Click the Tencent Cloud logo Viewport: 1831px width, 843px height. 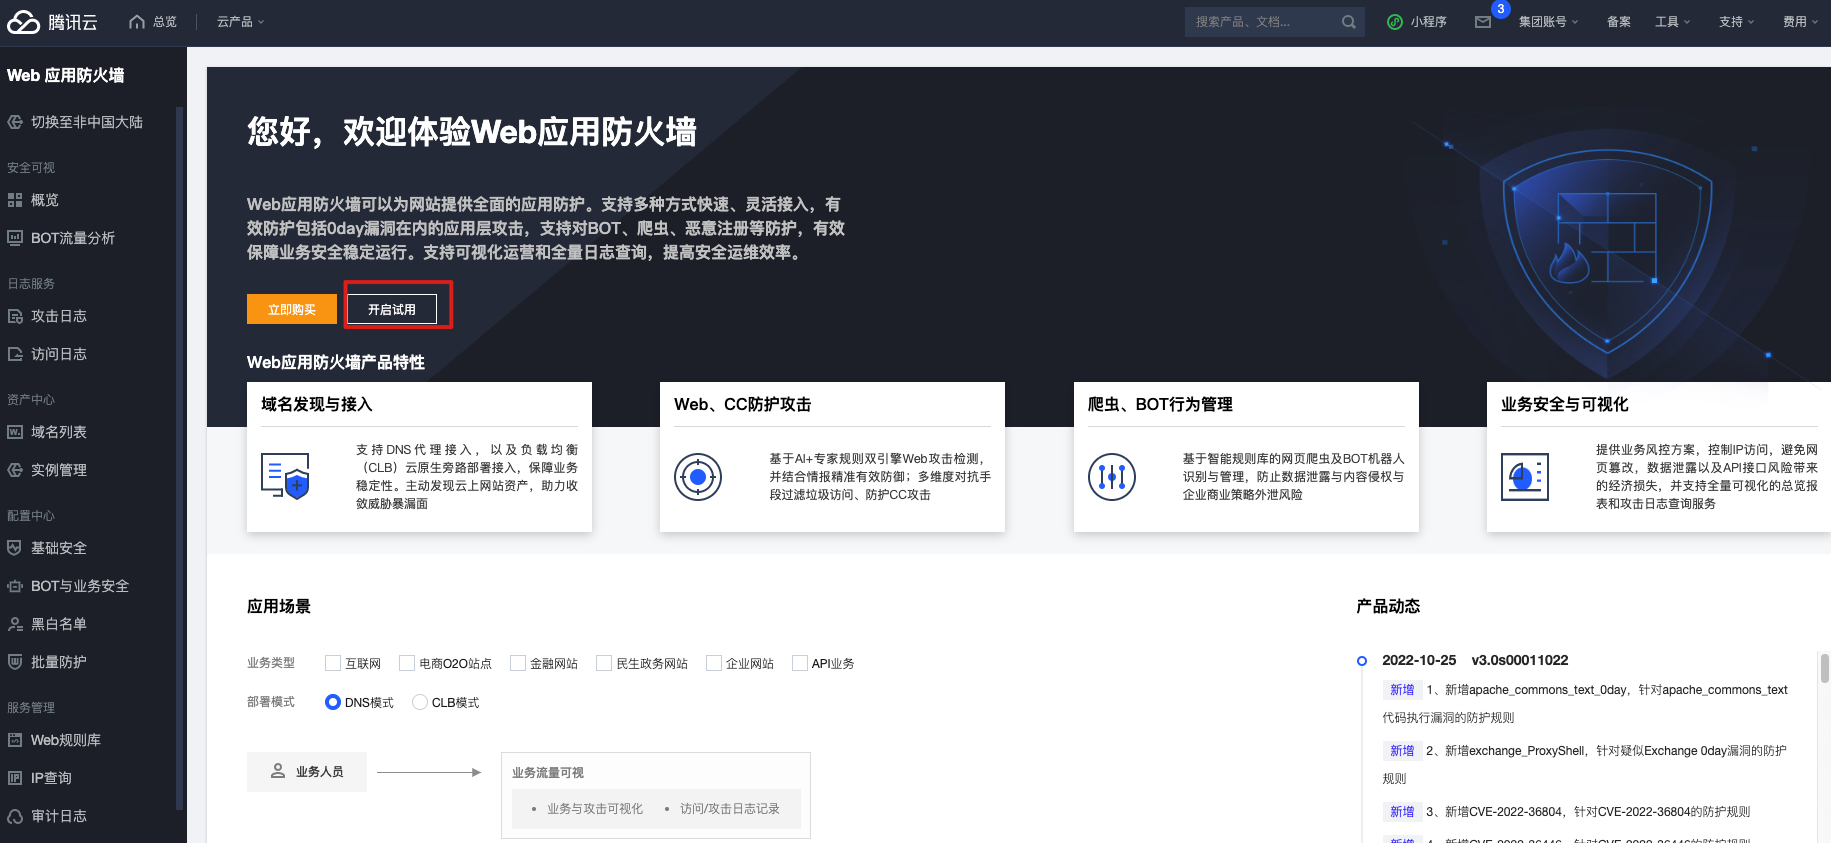52,22
